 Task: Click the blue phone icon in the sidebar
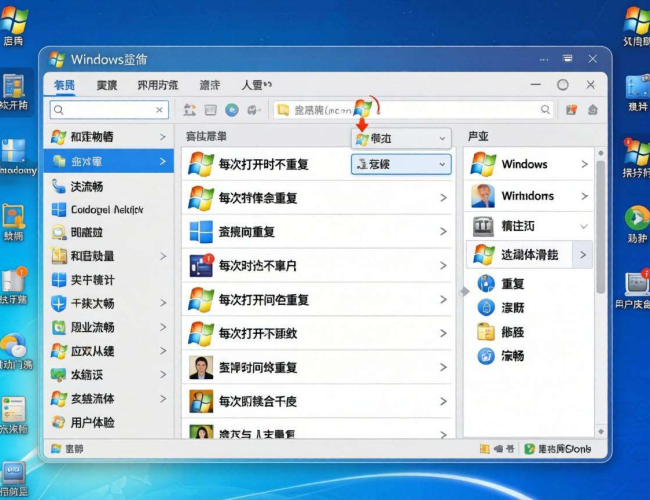pyautogui.click(x=58, y=187)
